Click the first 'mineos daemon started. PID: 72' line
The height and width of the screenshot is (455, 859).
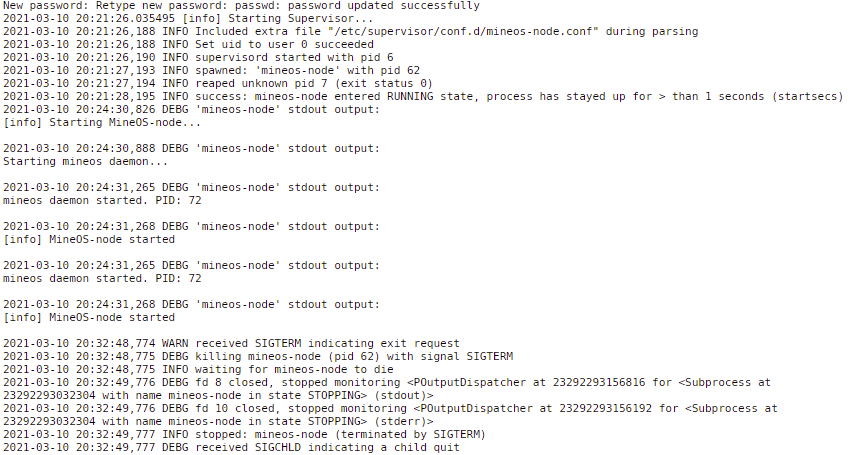coord(102,200)
